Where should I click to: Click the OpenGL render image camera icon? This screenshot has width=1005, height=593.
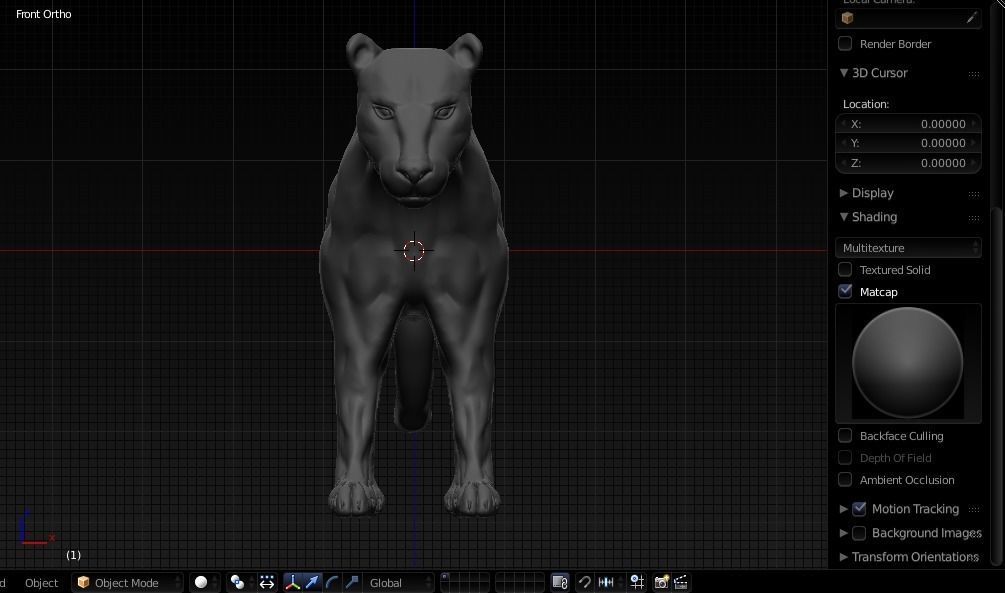661,582
